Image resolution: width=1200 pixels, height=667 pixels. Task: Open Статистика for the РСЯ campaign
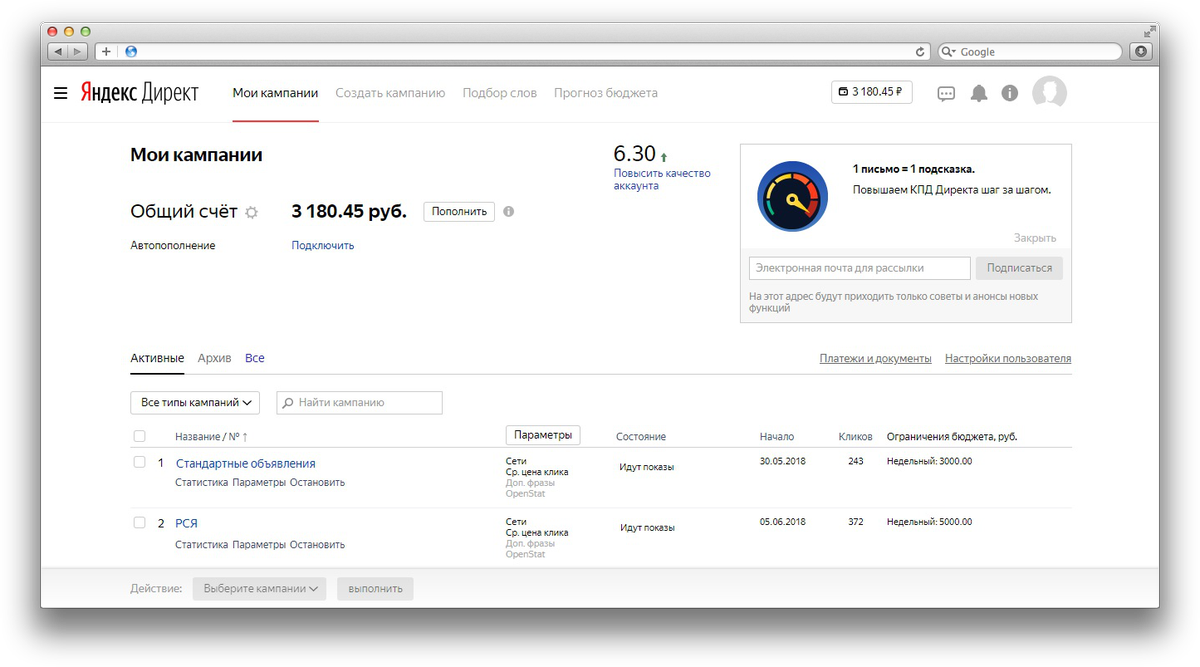click(x=201, y=545)
